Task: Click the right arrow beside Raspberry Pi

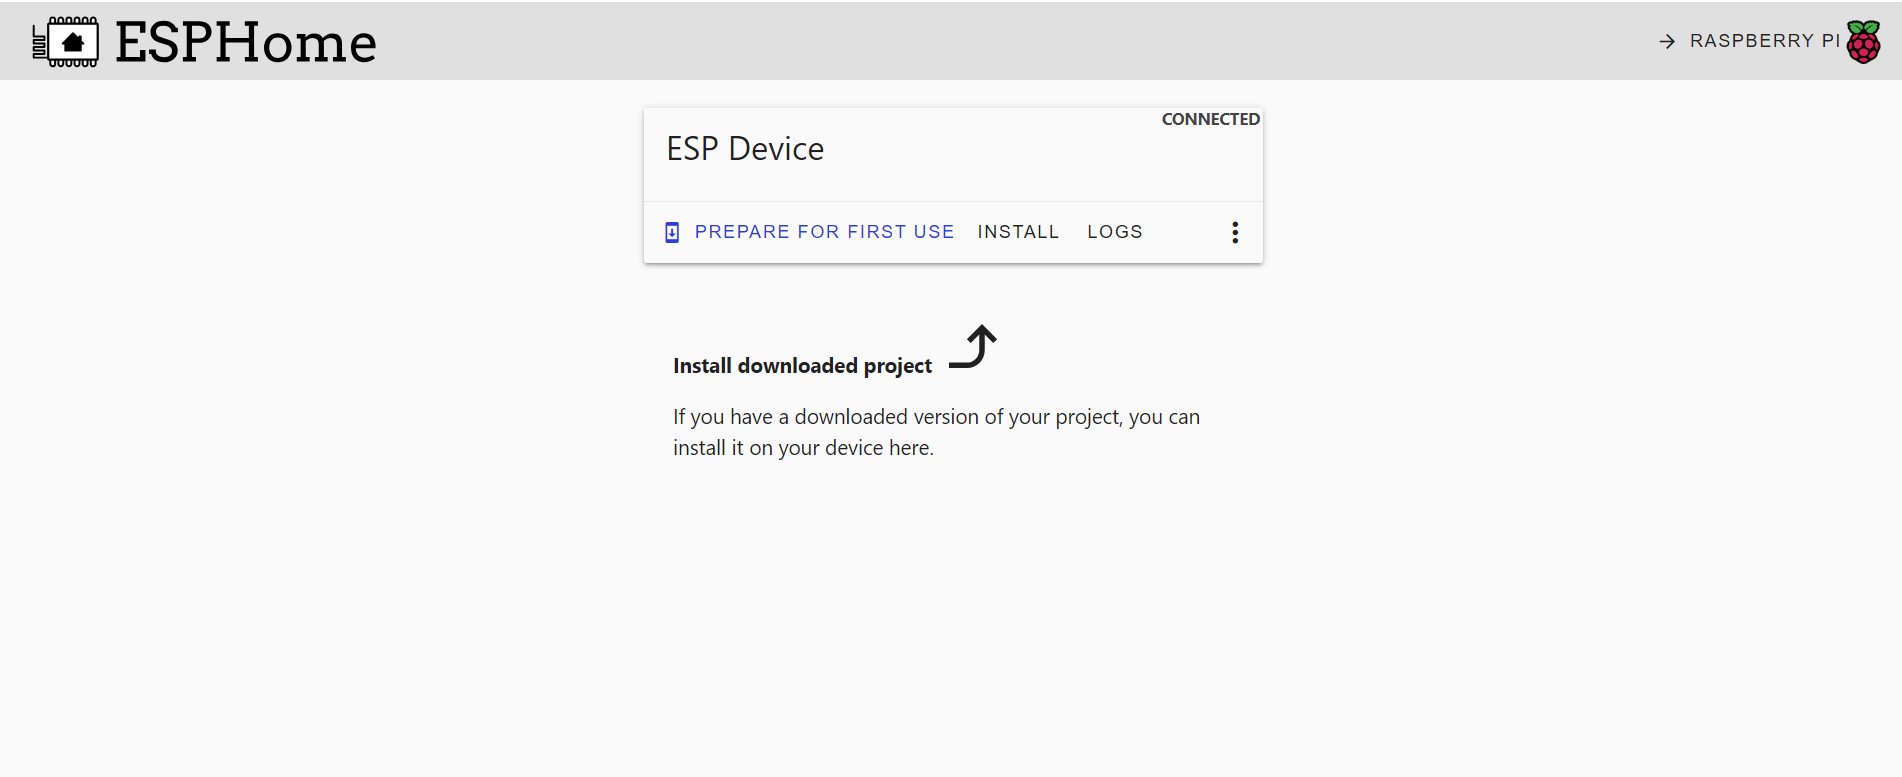Action: click(x=1667, y=41)
